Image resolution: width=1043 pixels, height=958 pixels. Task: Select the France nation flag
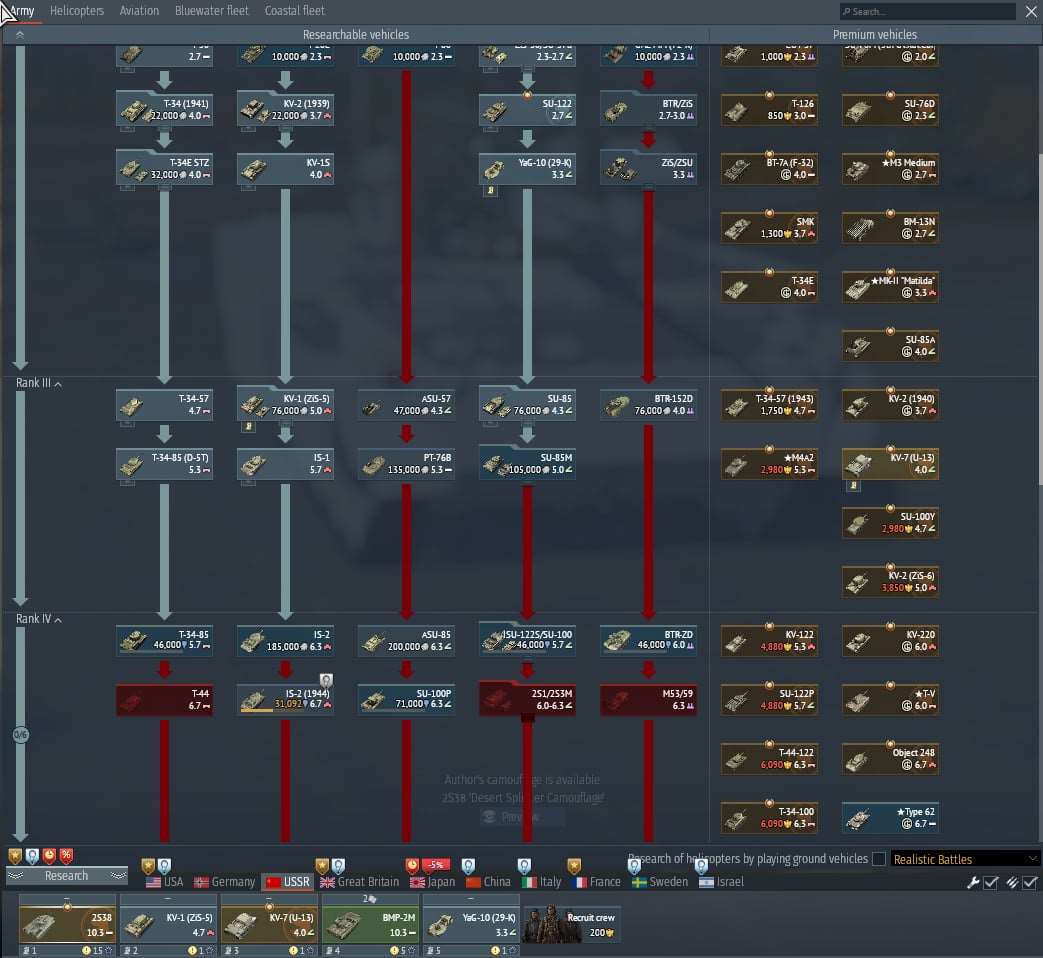point(596,881)
